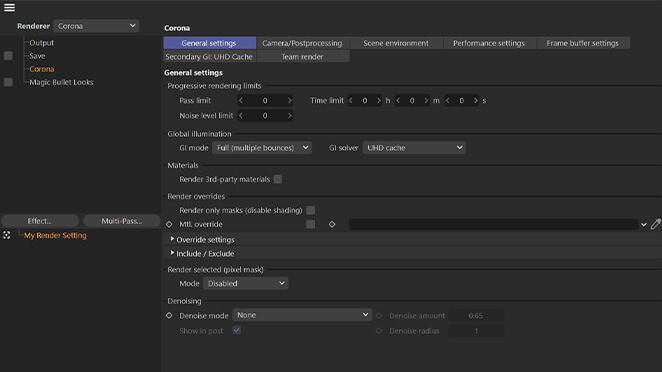The width and height of the screenshot is (662, 372).
Task: Toggle the Magic Bullet Looks checkbox
Action: (x=8, y=82)
